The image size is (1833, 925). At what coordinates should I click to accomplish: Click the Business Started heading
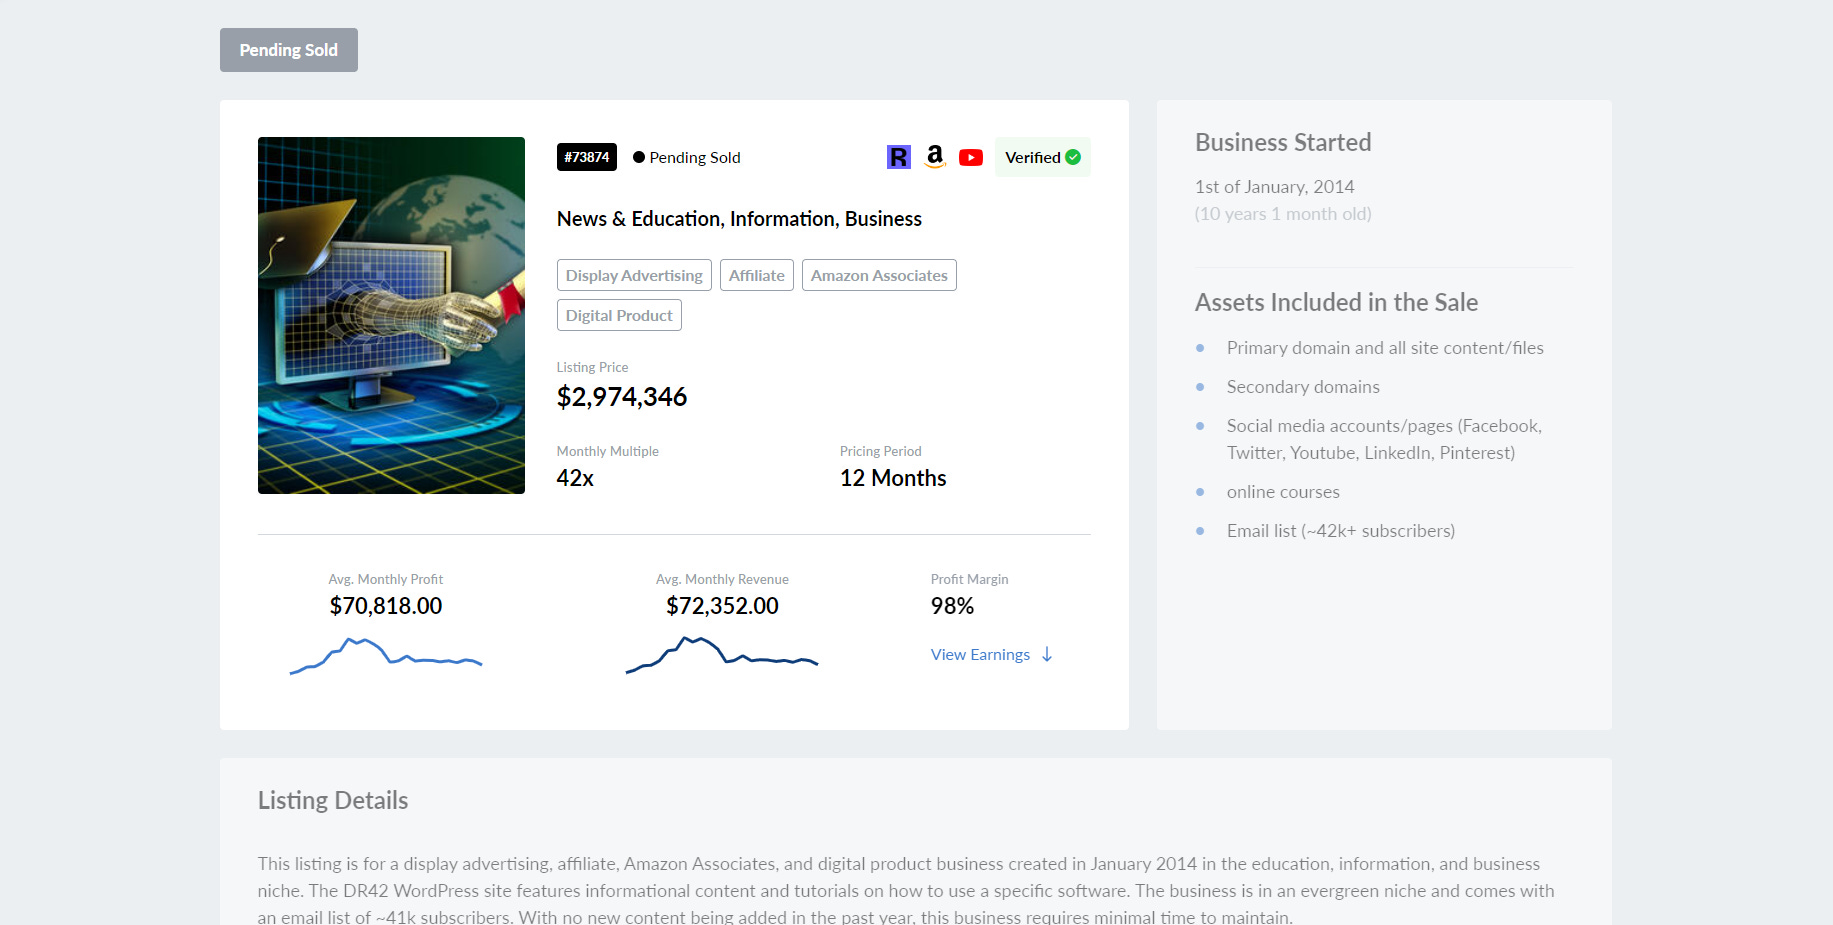point(1283,142)
